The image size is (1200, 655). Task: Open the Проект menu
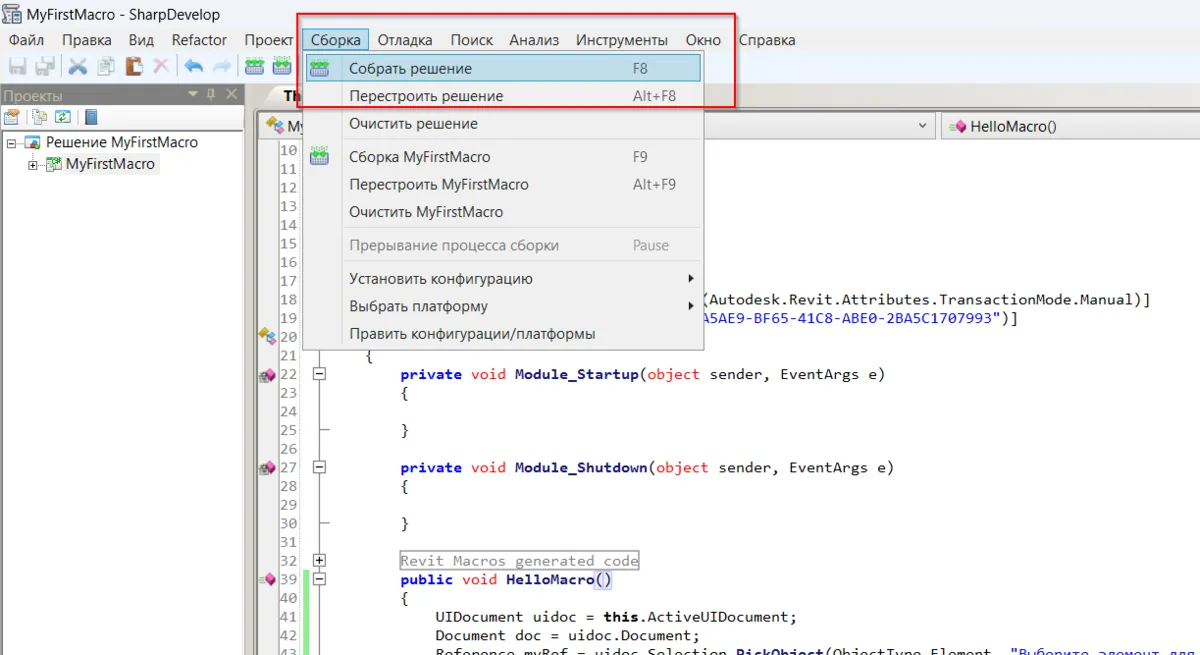(268, 40)
